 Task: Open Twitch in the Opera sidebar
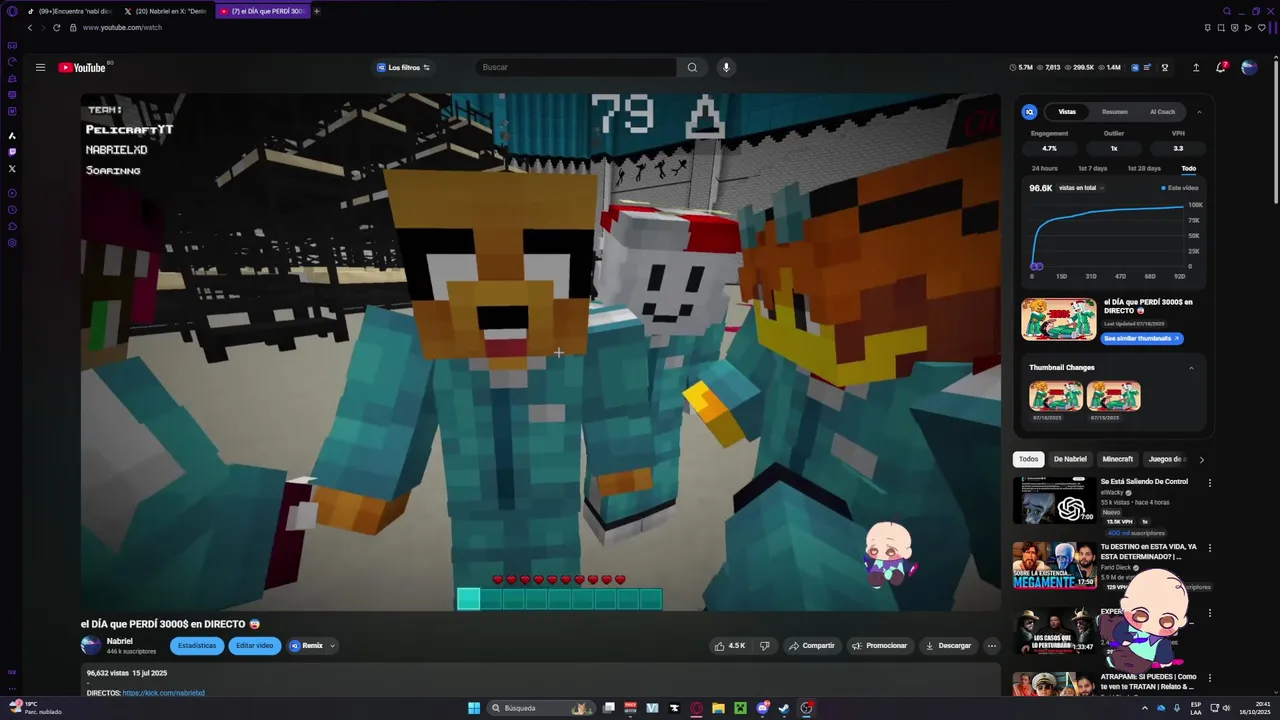tap(12, 152)
